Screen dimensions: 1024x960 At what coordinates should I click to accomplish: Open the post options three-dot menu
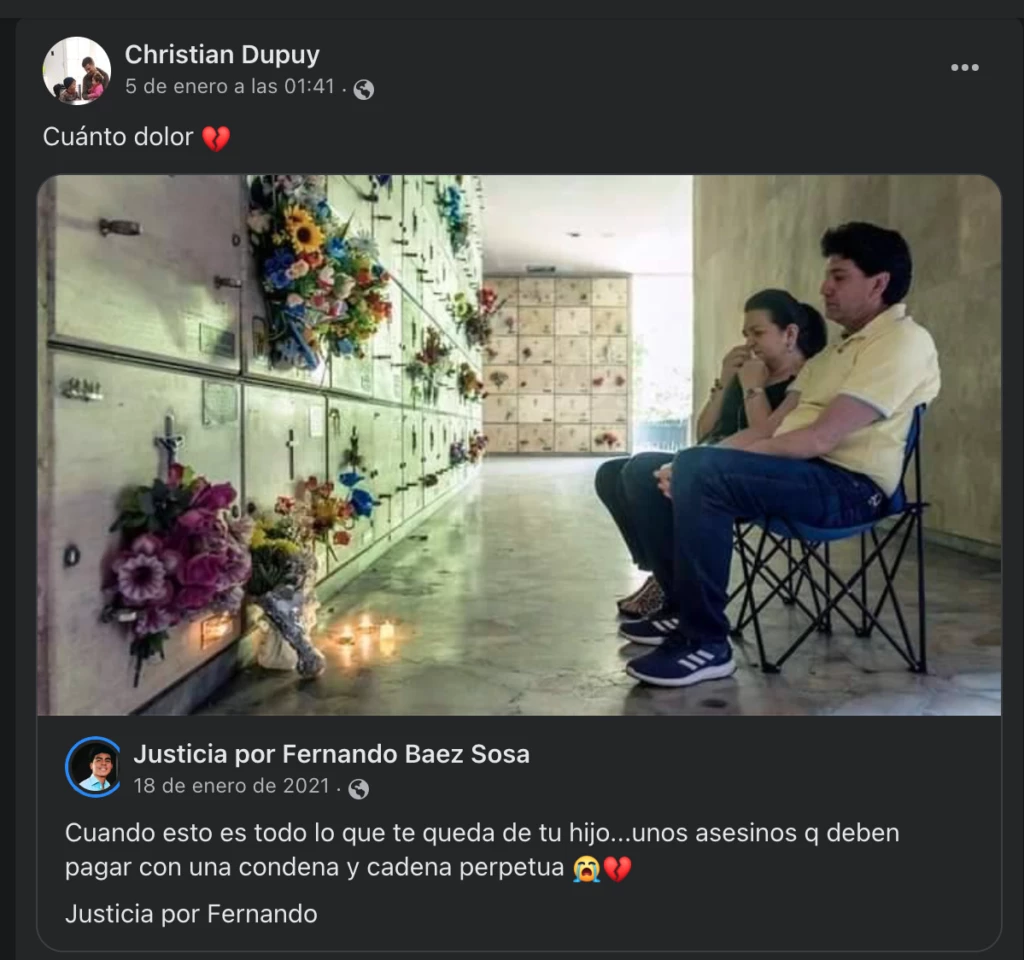(x=965, y=67)
